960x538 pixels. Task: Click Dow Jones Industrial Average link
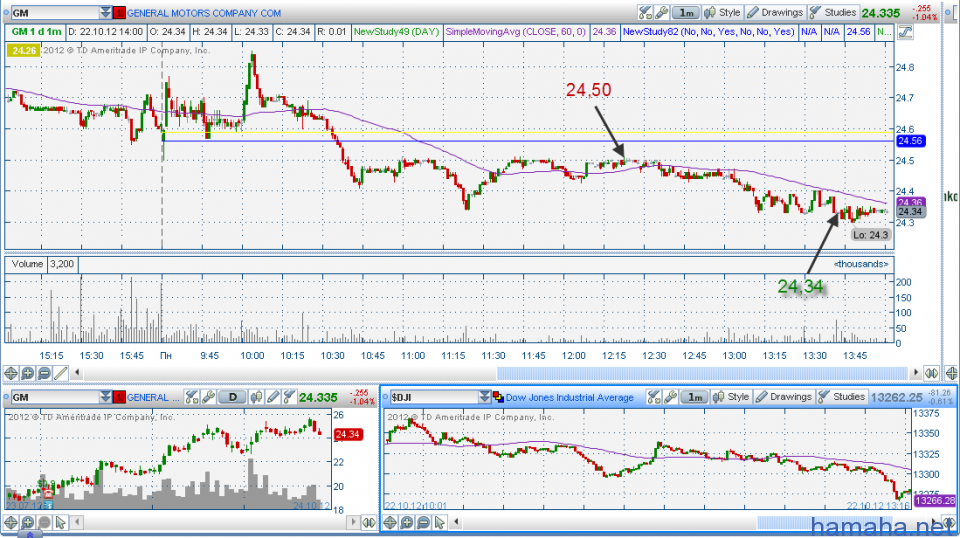(569, 398)
